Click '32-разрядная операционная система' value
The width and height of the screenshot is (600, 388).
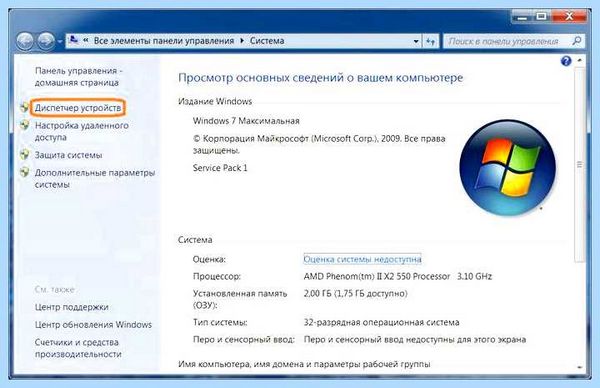381,322
